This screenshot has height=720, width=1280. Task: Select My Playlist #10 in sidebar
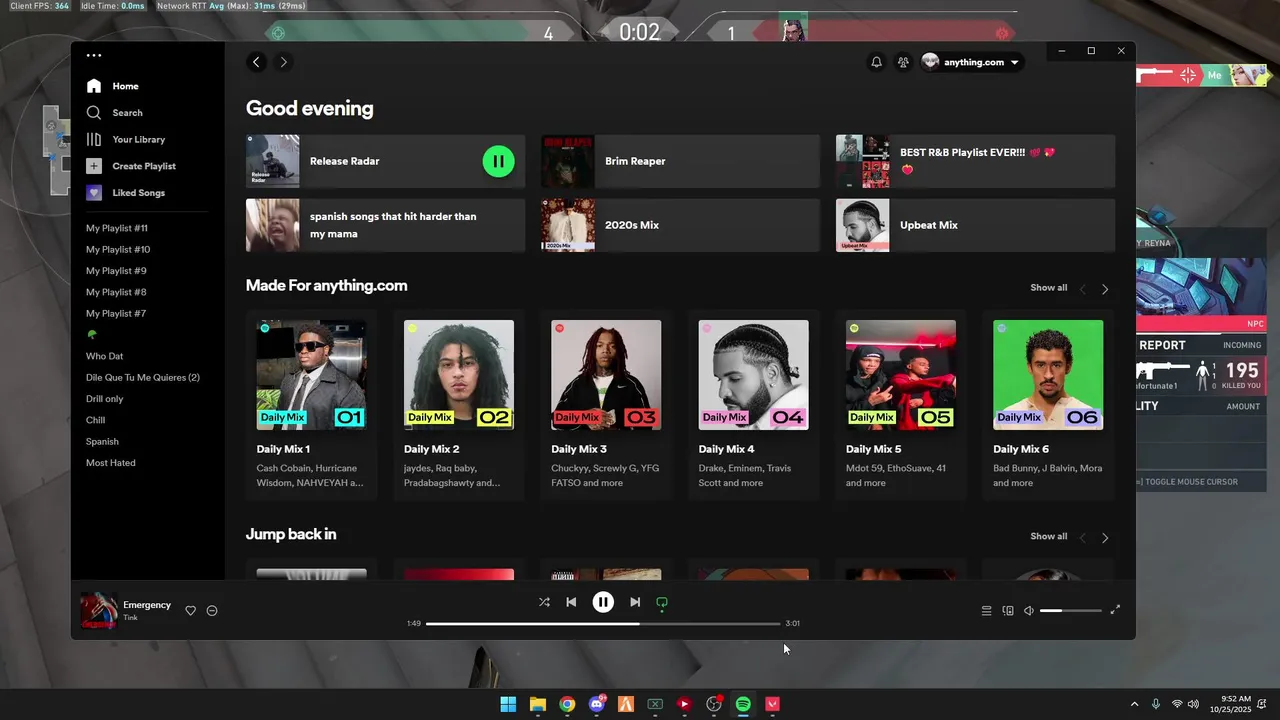pyautogui.click(x=118, y=250)
